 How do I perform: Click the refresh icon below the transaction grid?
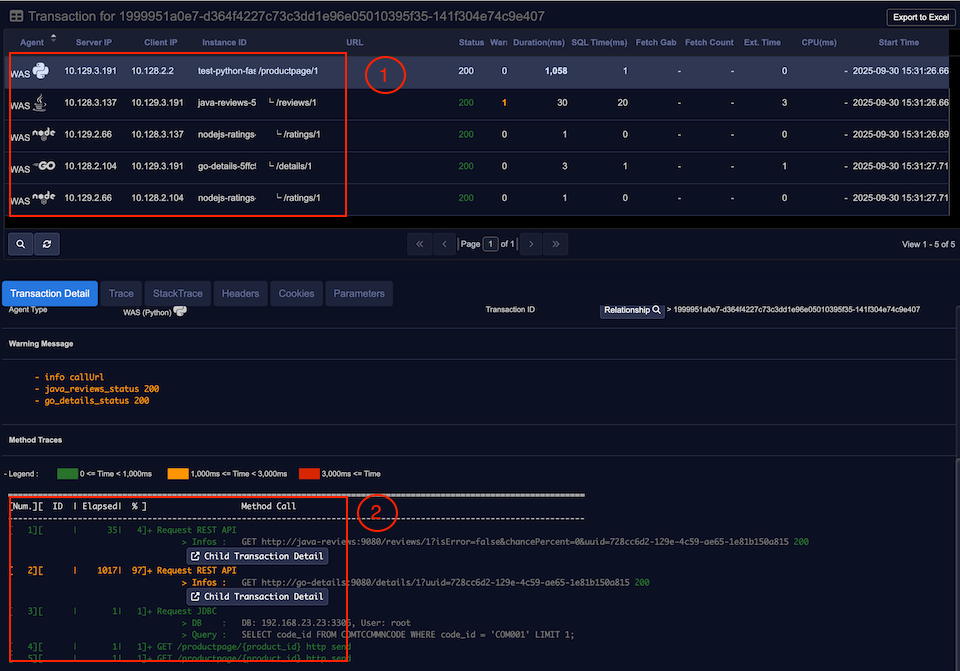(46, 244)
